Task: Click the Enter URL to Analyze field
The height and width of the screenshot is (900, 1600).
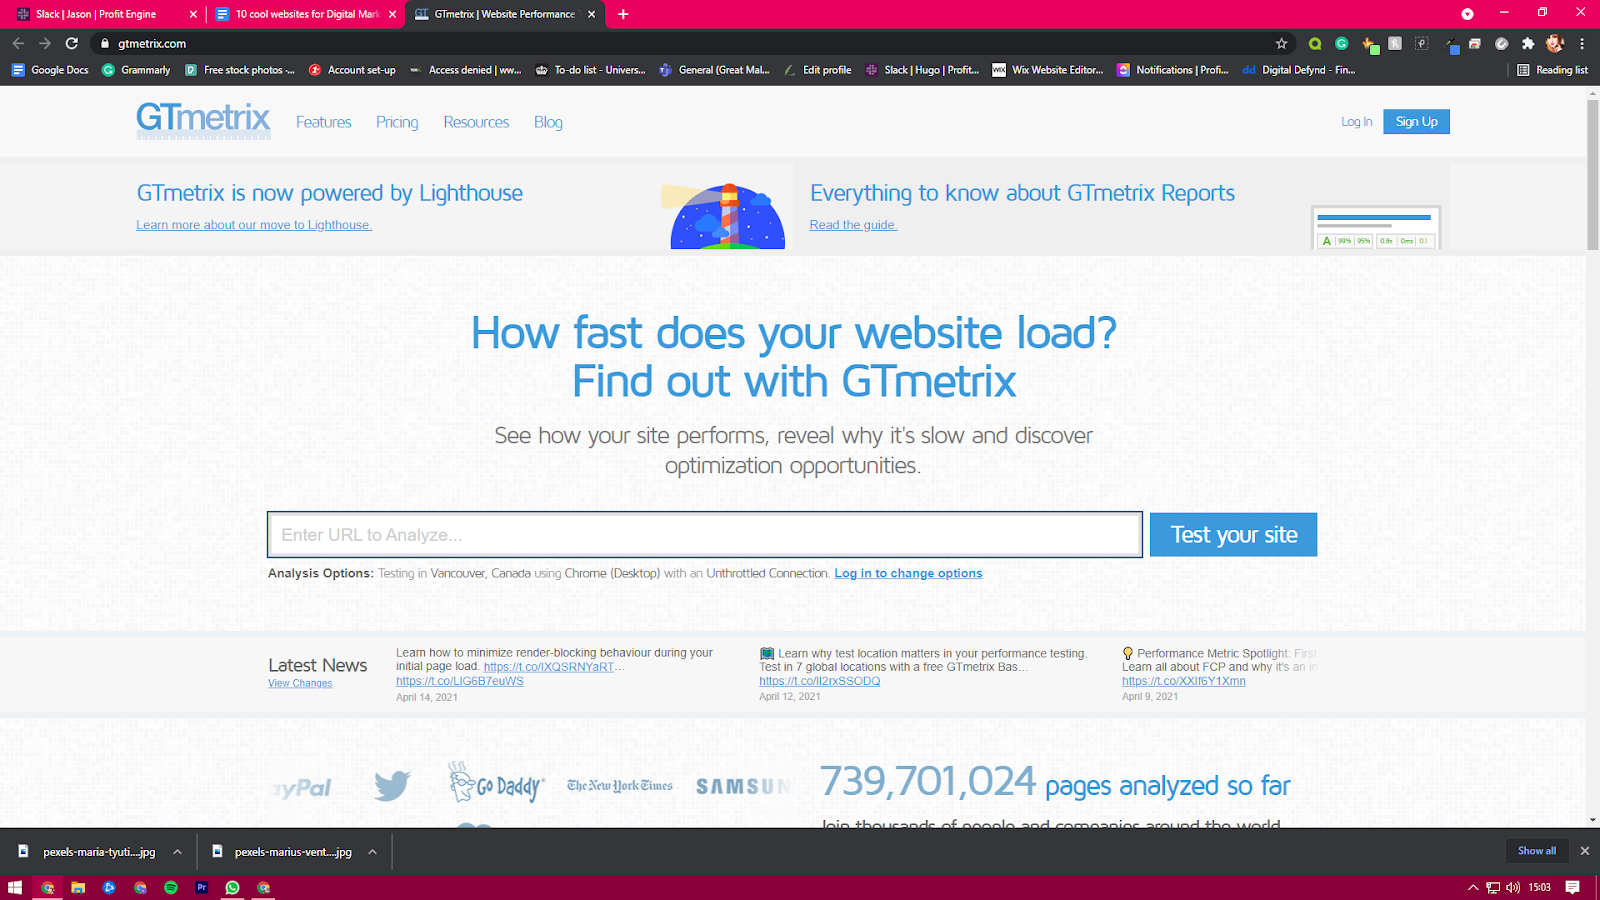Action: pyautogui.click(x=705, y=534)
